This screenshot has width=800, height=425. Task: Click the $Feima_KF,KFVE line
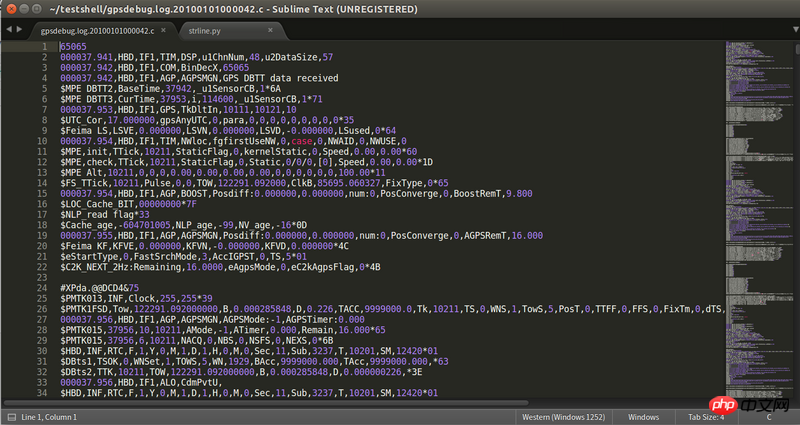pos(205,246)
